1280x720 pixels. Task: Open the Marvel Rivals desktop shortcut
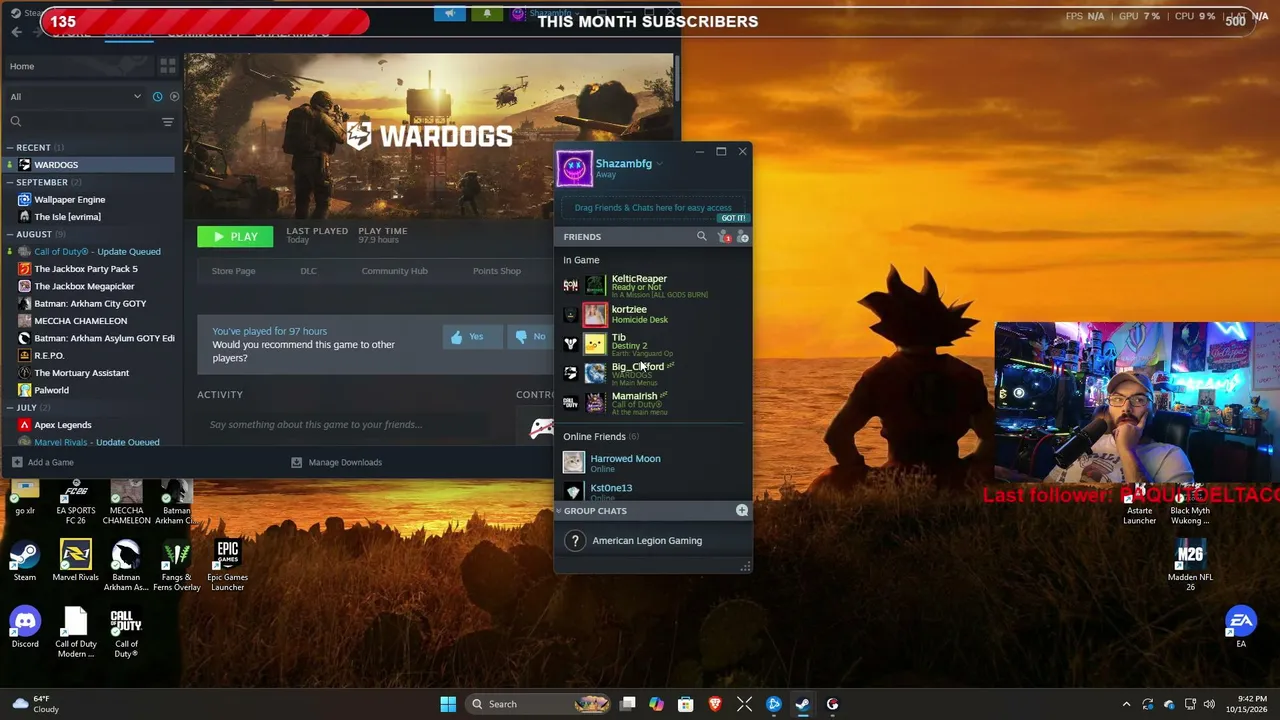tap(76, 561)
